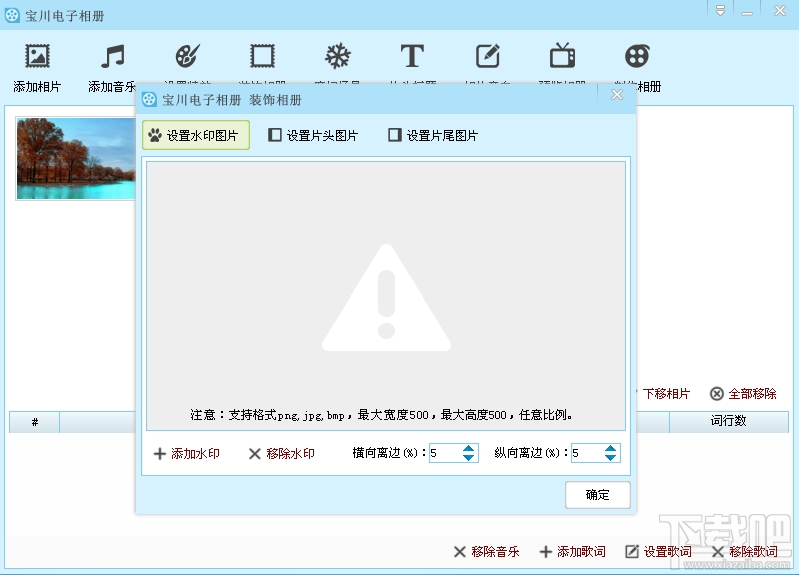This screenshot has width=799, height=575.
Task: Switch to 设置片头图片 tab
Action: point(313,135)
